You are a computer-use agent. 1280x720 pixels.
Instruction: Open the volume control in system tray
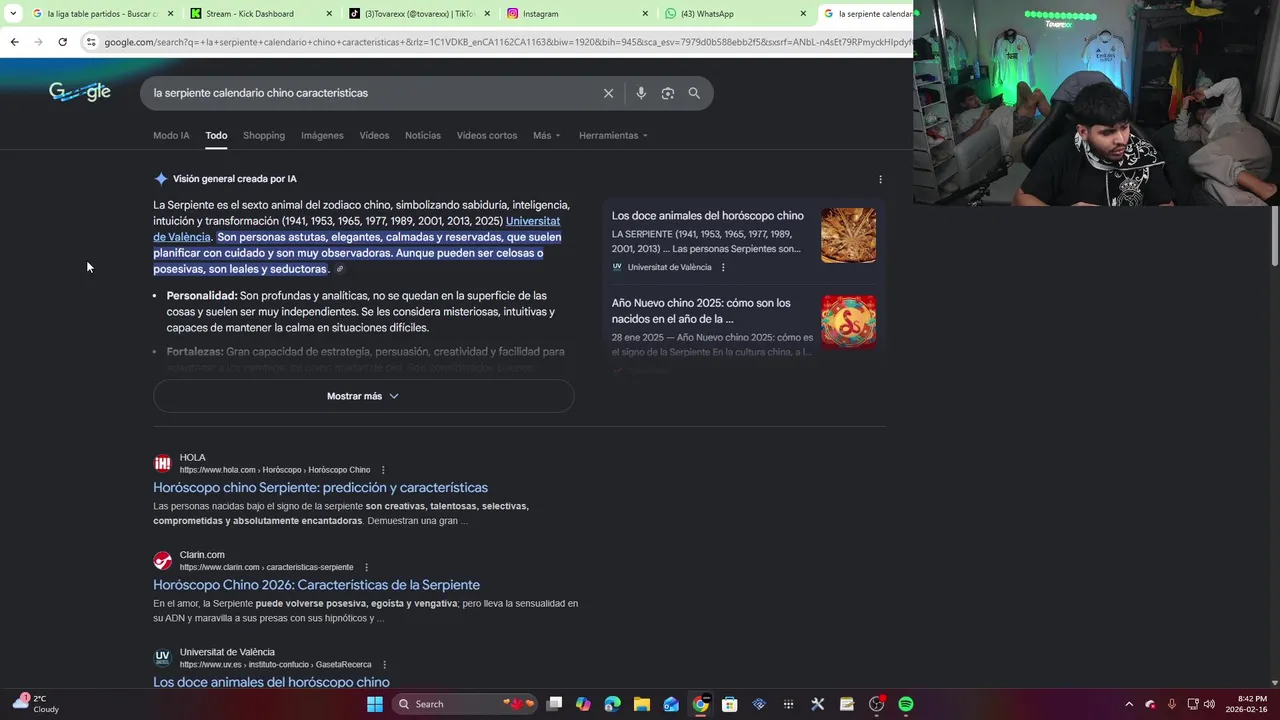pos(1209,704)
